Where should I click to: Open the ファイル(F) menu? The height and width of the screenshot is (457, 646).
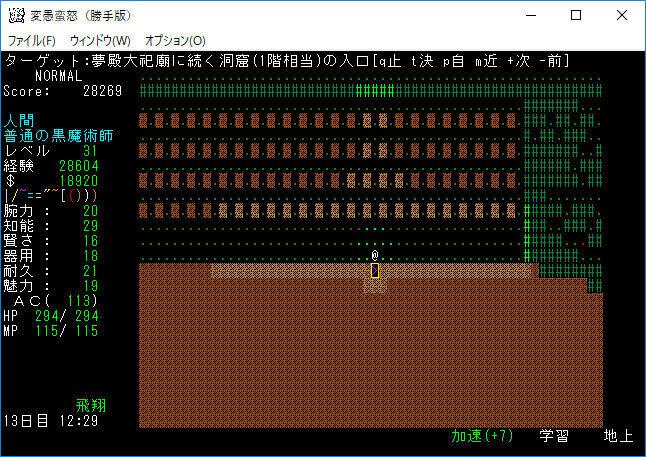point(32,41)
